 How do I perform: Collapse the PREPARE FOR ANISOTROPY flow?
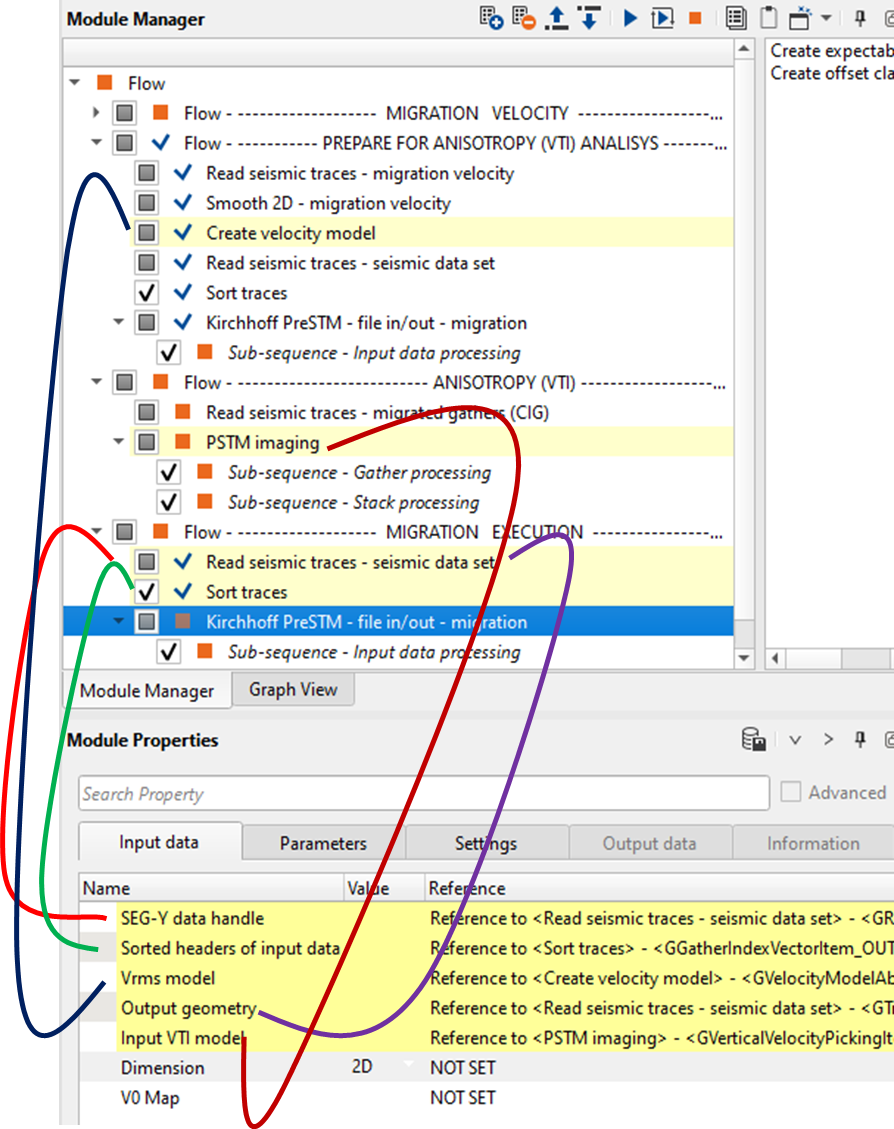(96, 143)
